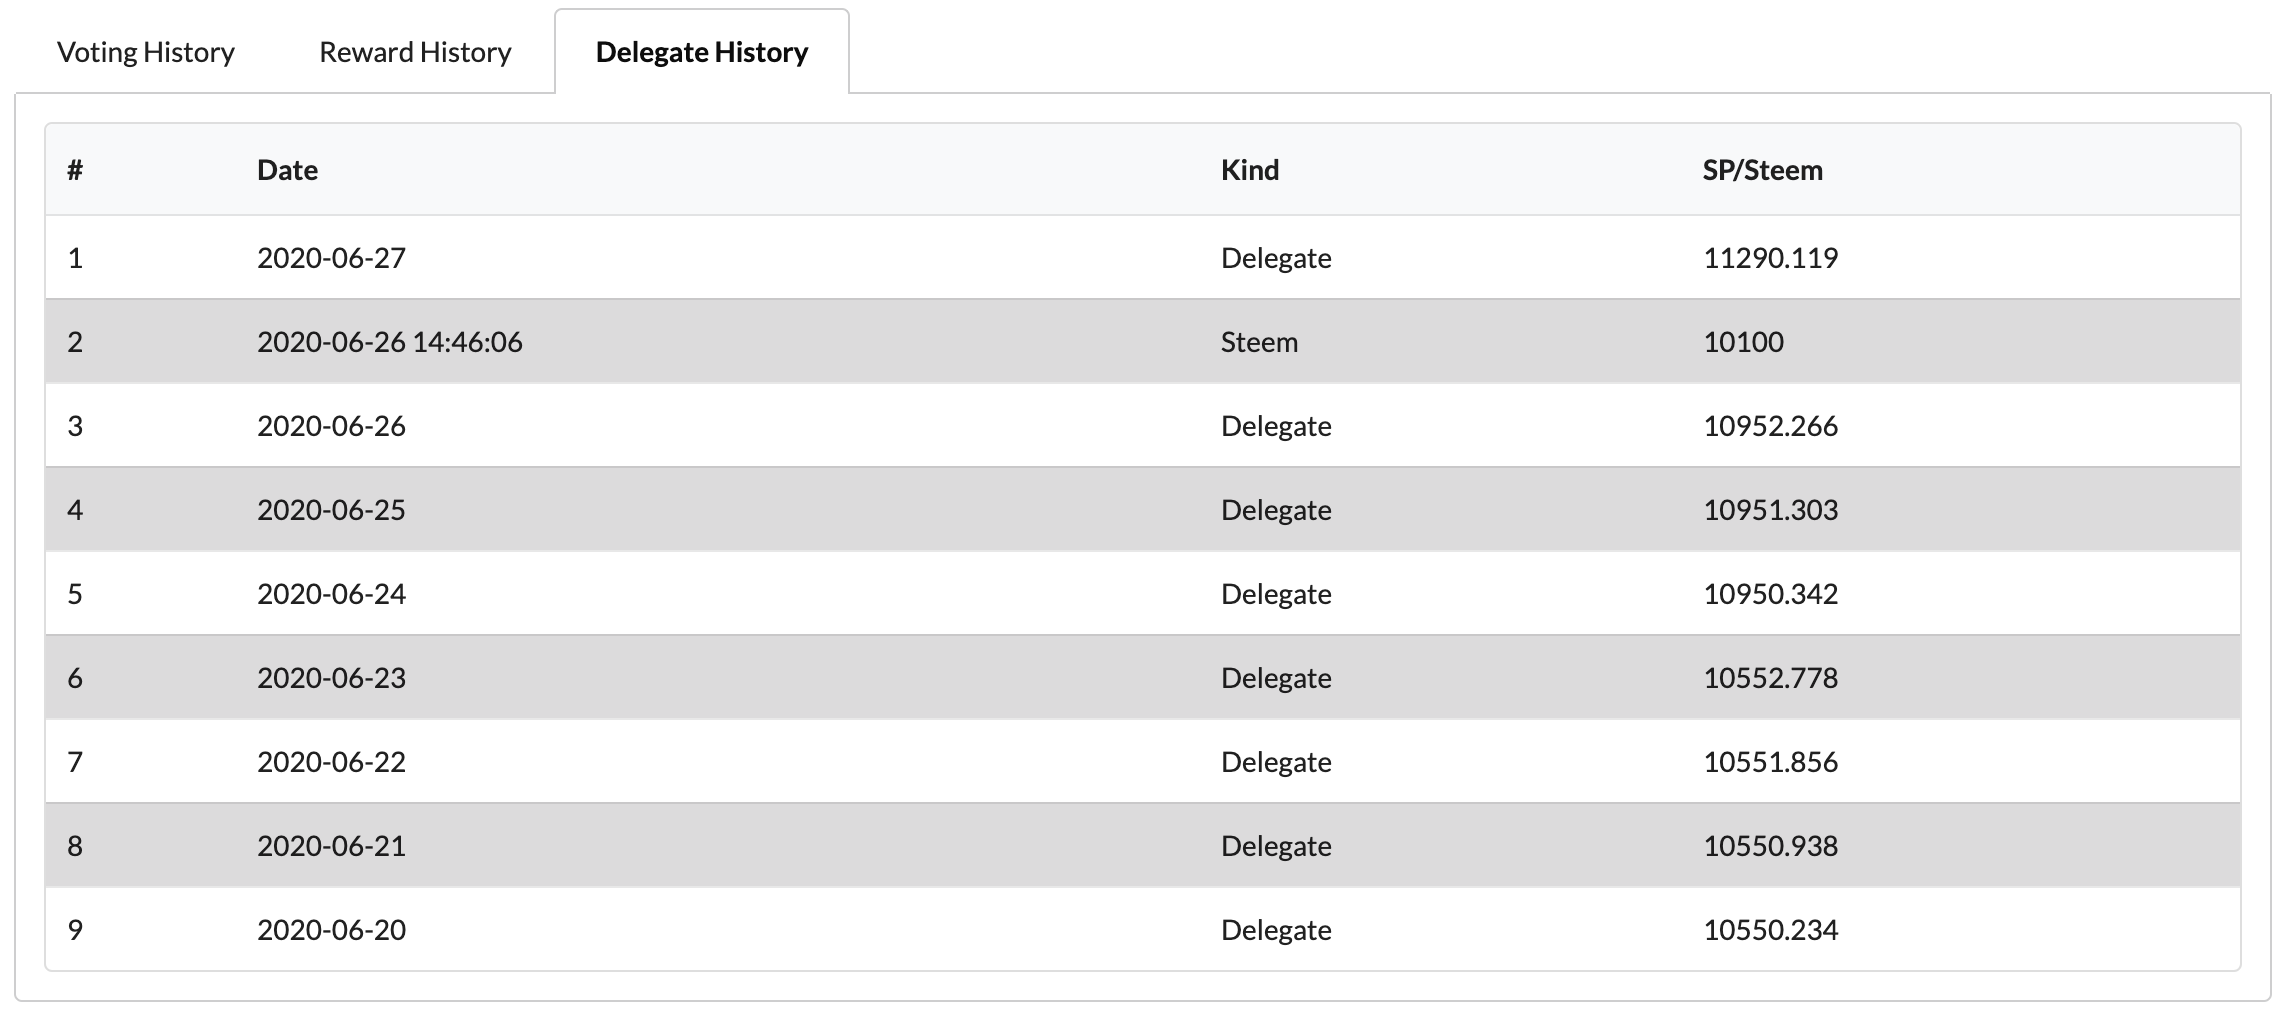Click the # column header
The width and height of the screenshot is (2284, 1012).
click(75, 170)
